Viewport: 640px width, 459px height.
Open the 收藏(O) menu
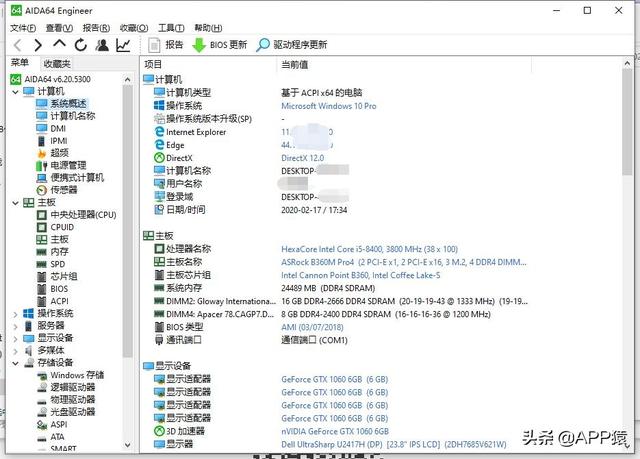point(134,28)
